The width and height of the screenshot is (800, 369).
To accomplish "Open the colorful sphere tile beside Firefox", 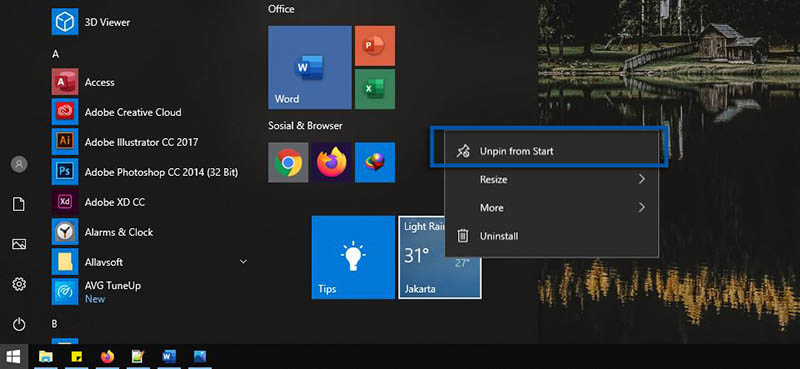I will (374, 162).
